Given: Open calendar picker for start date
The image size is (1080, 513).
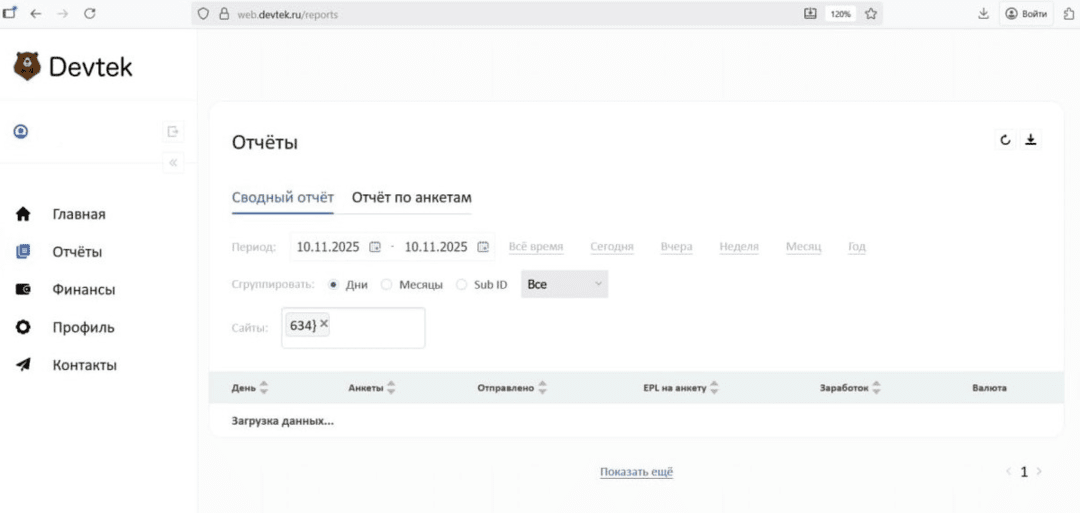Looking at the screenshot, I should [375, 247].
